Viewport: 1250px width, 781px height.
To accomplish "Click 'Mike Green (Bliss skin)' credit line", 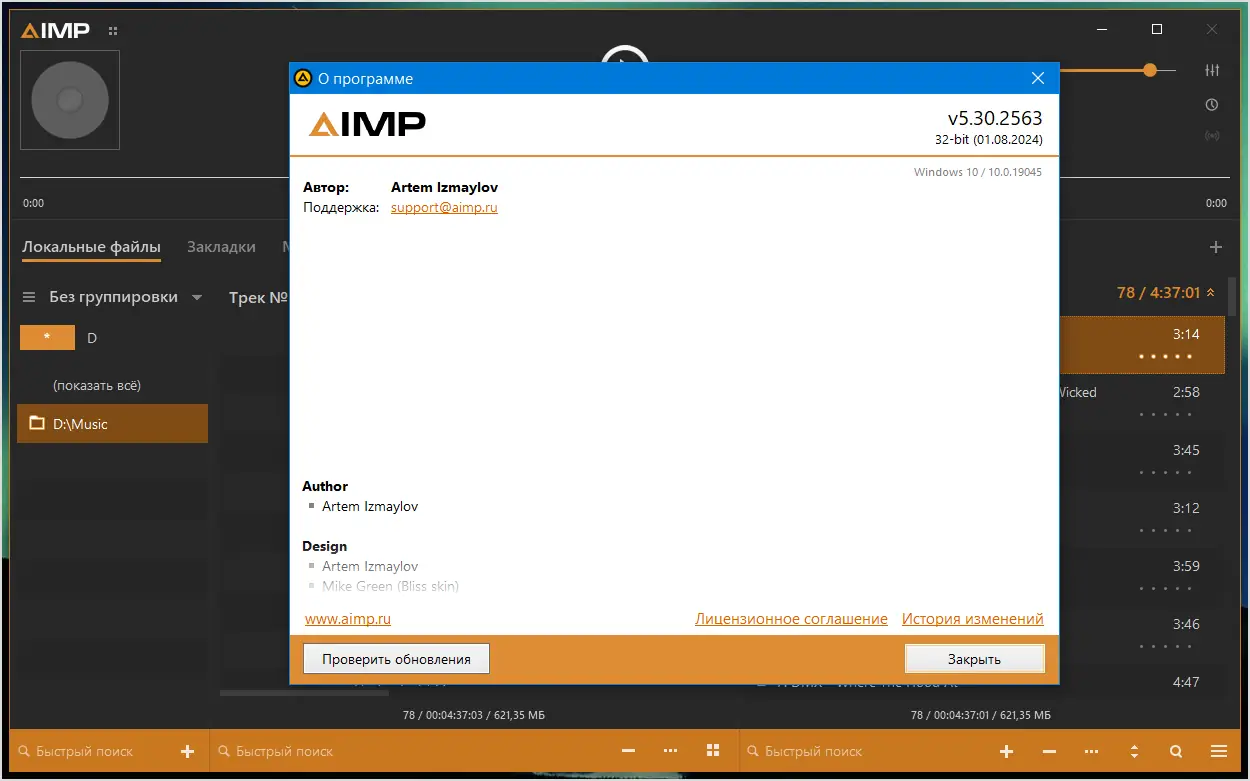I will pos(390,586).
